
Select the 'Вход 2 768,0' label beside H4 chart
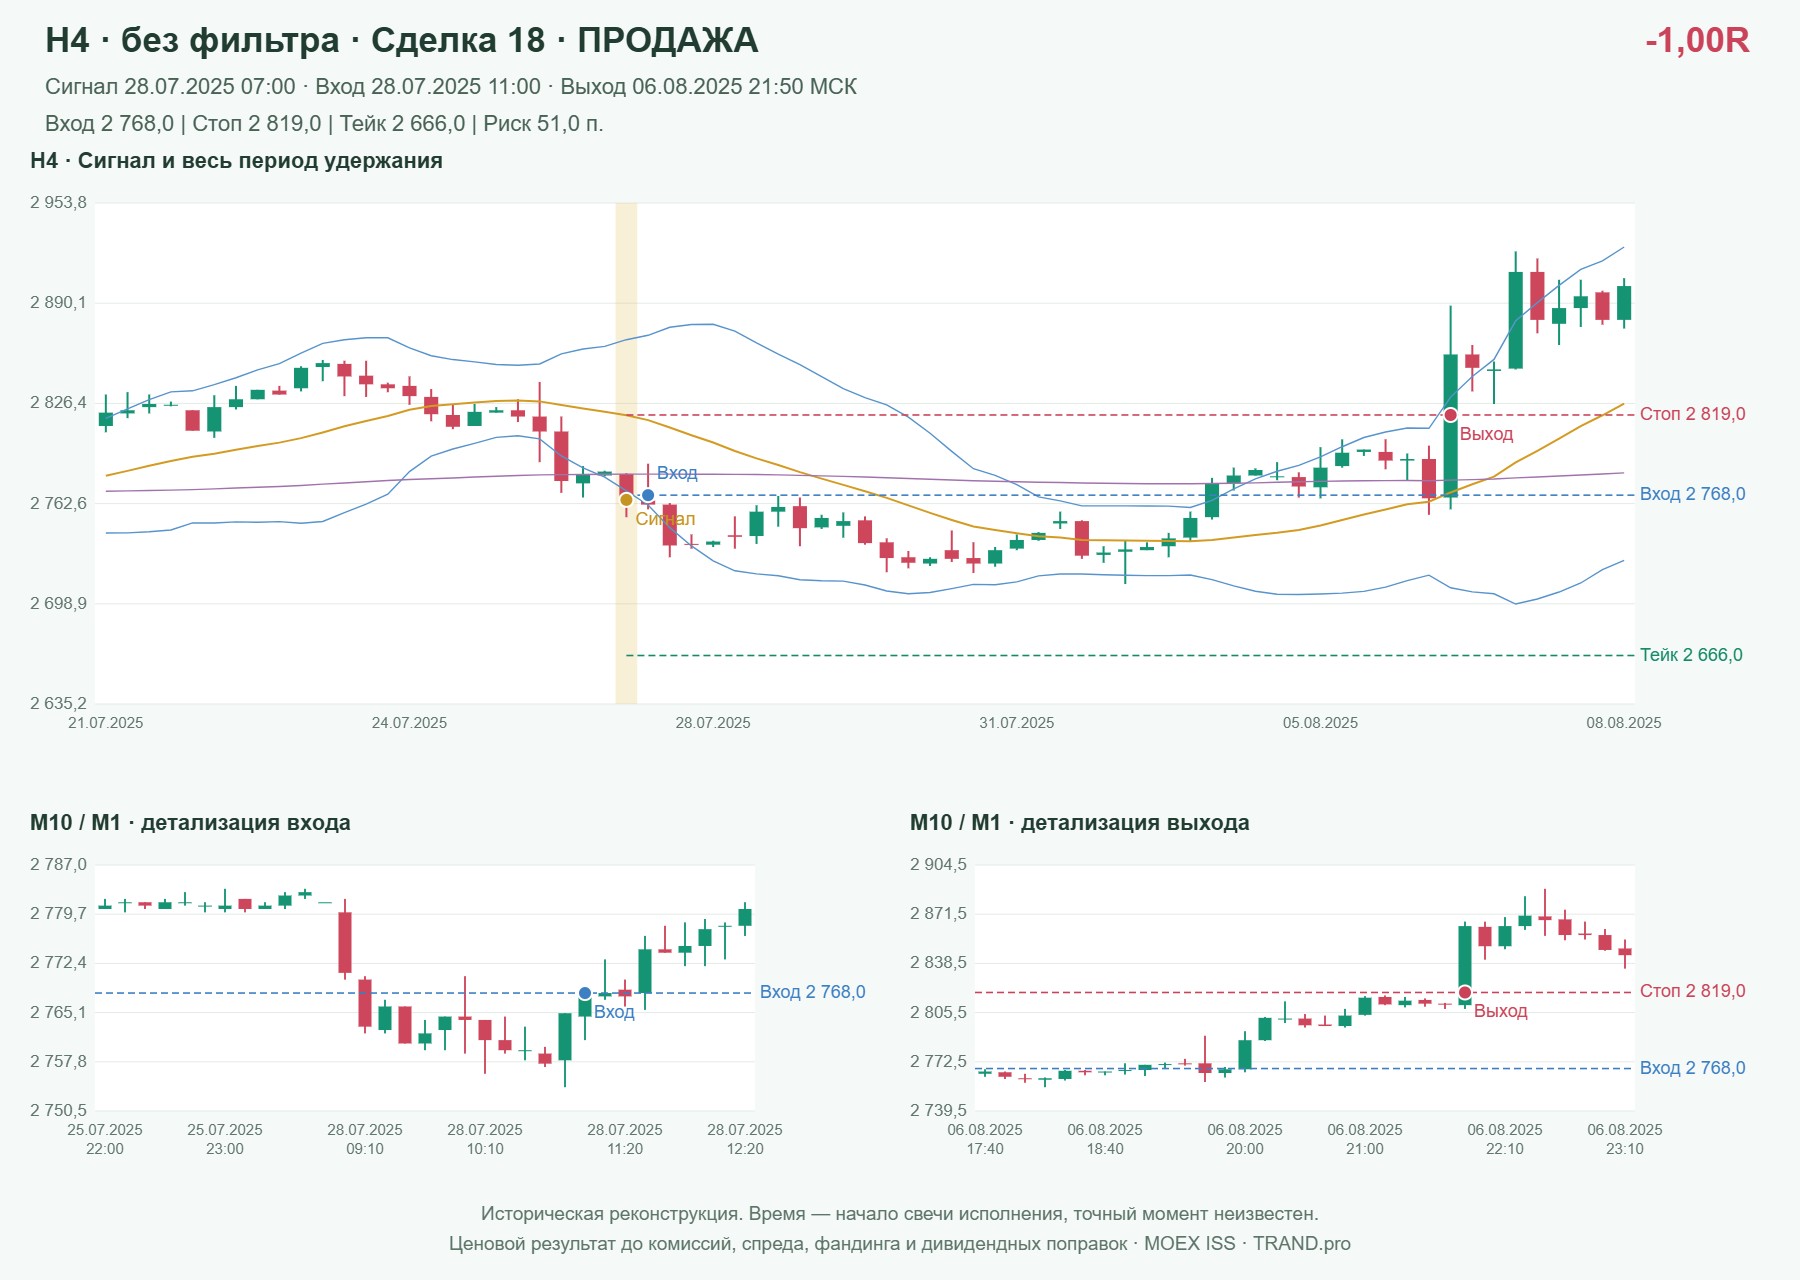pyautogui.click(x=1692, y=494)
